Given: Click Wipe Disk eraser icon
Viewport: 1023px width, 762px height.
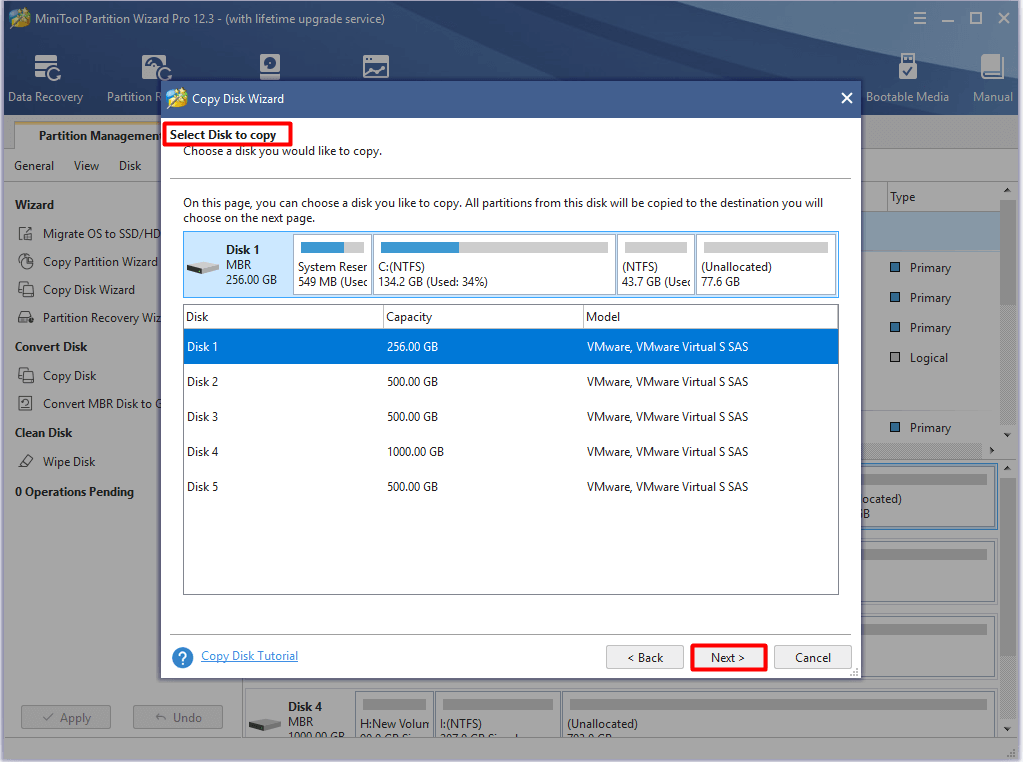Looking at the screenshot, I should (25, 461).
